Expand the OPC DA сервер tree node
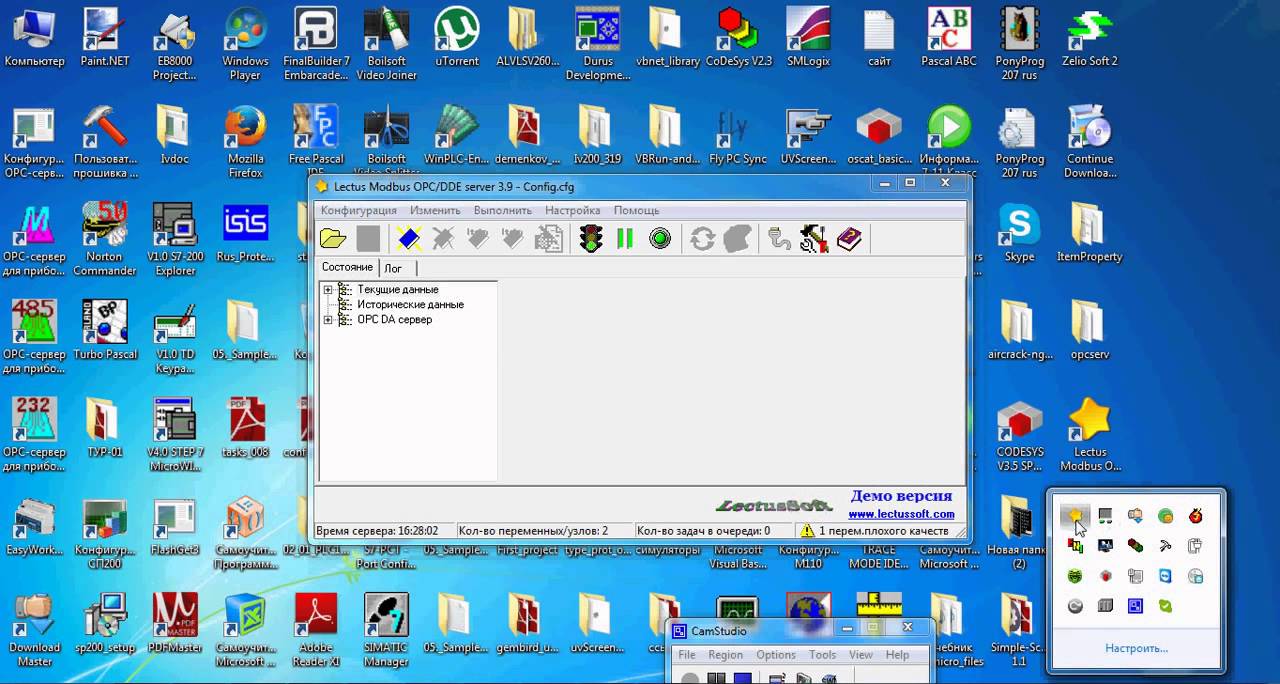The height and width of the screenshot is (684, 1280). pos(327,320)
